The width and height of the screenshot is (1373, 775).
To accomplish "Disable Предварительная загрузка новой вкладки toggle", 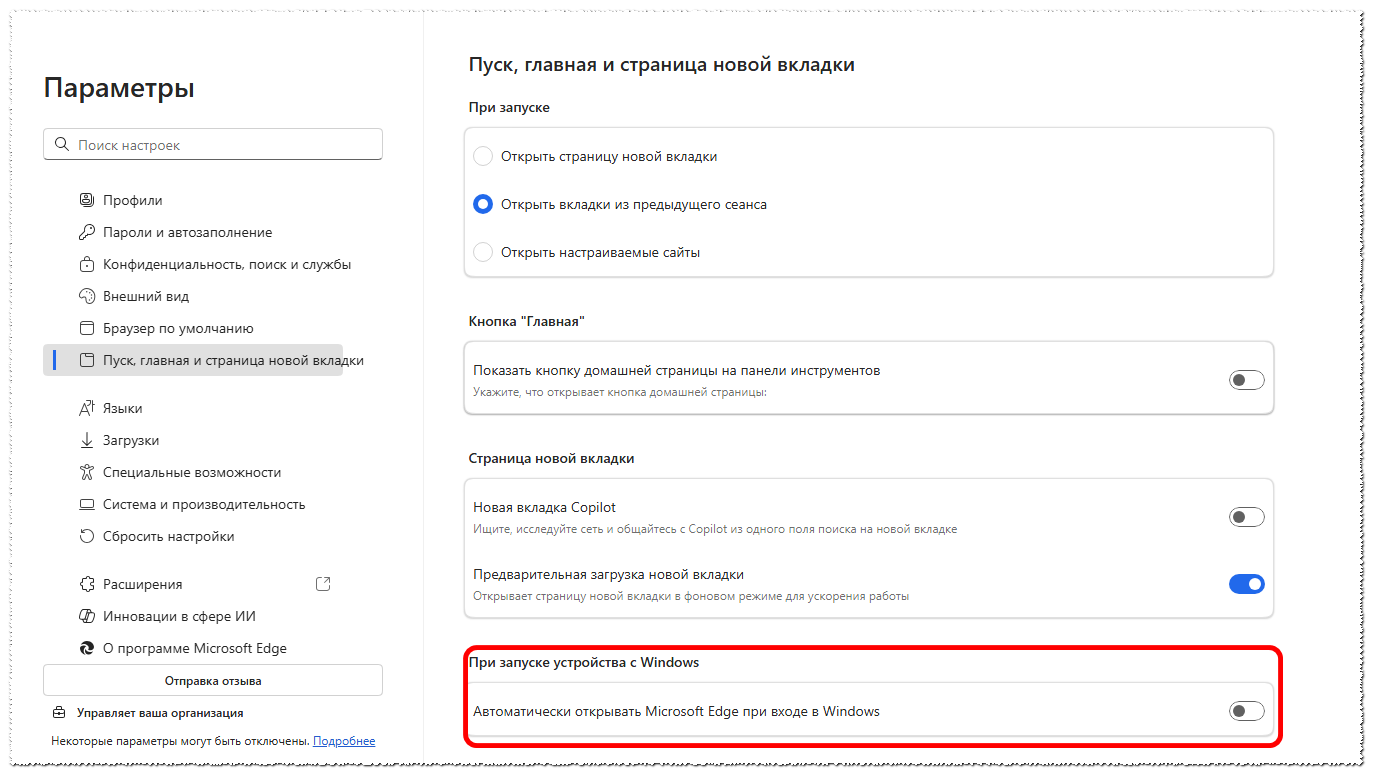I will click(1246, 584).
